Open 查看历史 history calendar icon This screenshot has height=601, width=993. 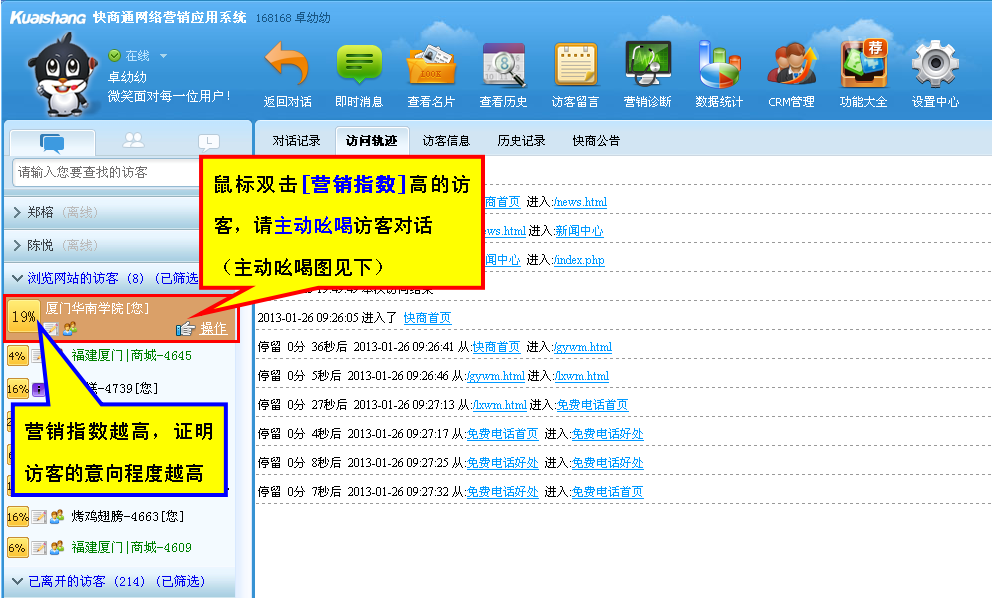pos(503,67)
